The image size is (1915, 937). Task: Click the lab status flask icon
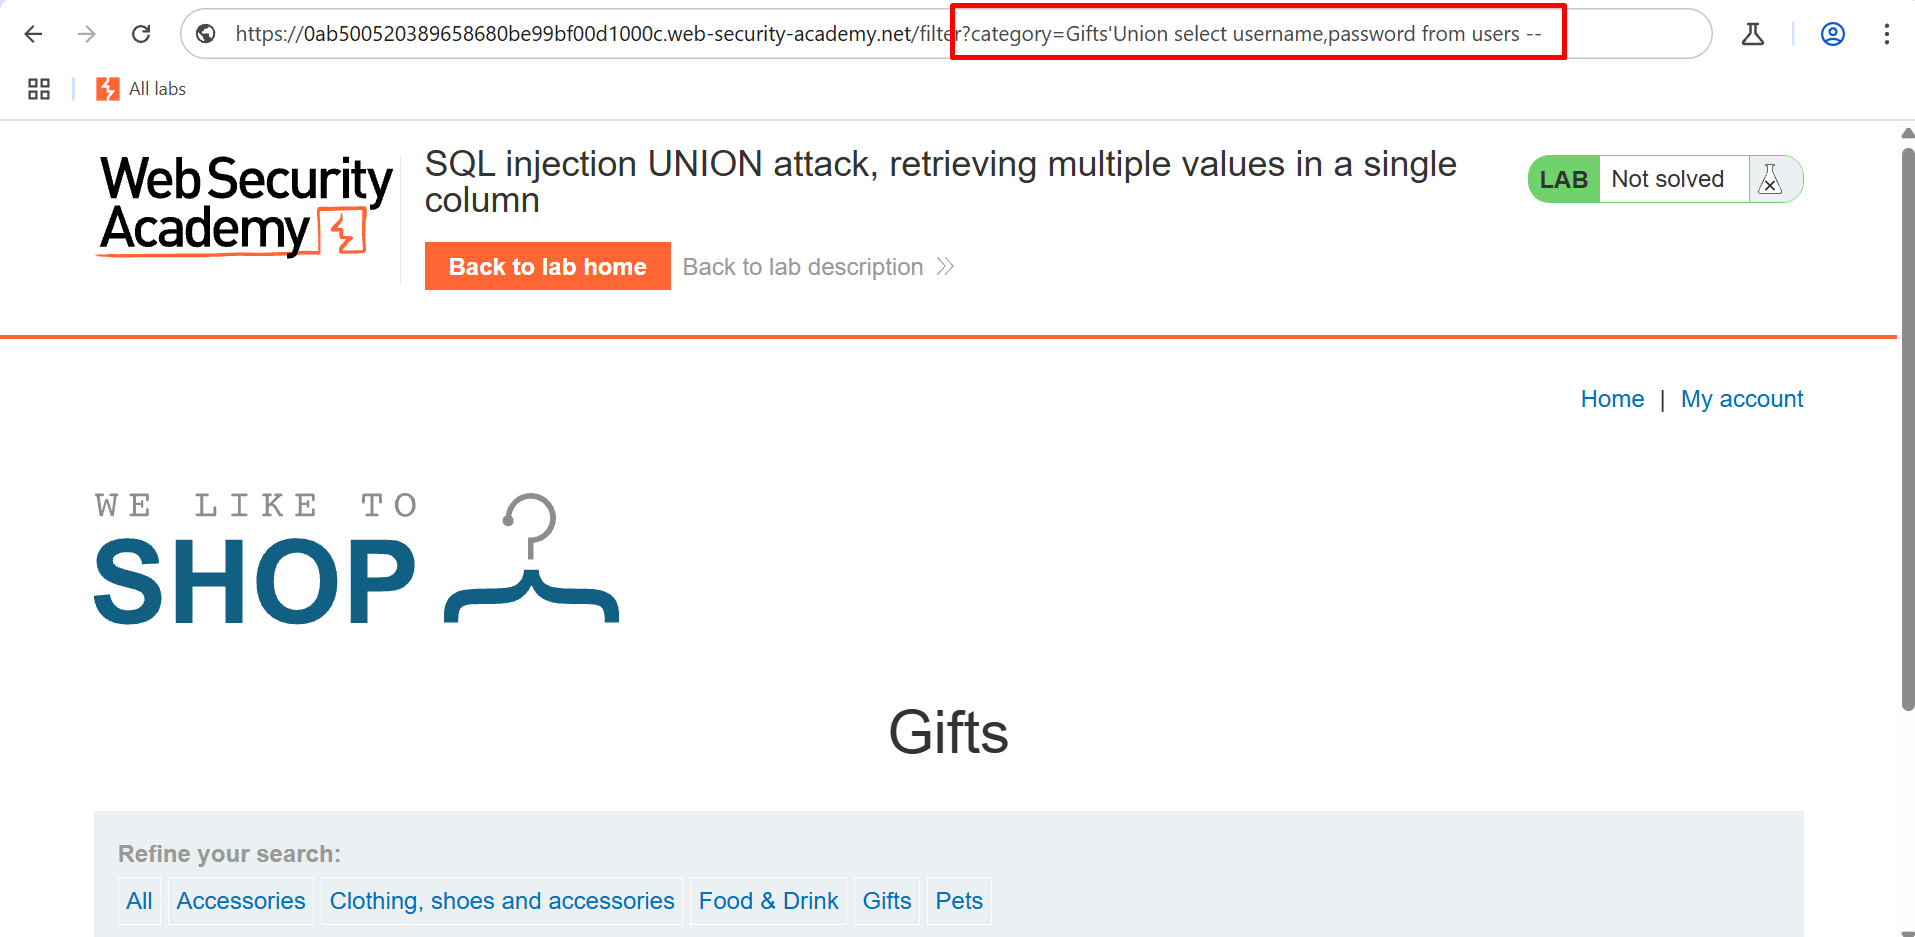(1770, 179)
